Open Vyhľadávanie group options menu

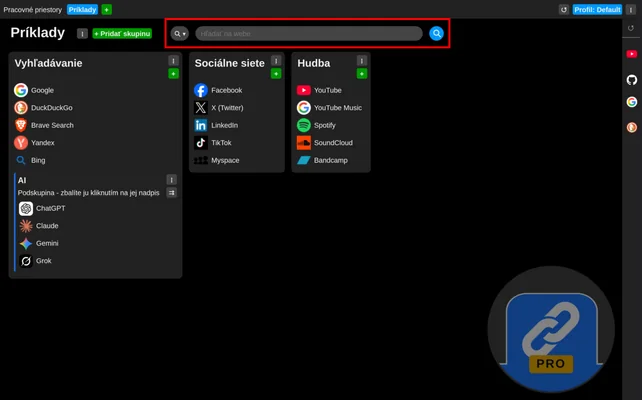173,61
